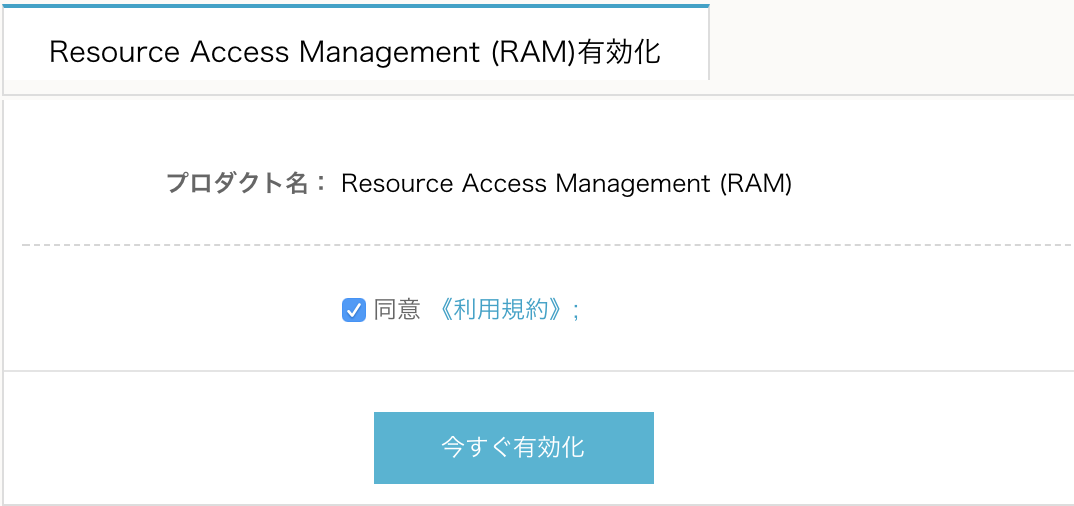Click the プロダクト名 label
Image resolution: width=1074 pixels, height=506 pixels.
click(x=247, y=184)
